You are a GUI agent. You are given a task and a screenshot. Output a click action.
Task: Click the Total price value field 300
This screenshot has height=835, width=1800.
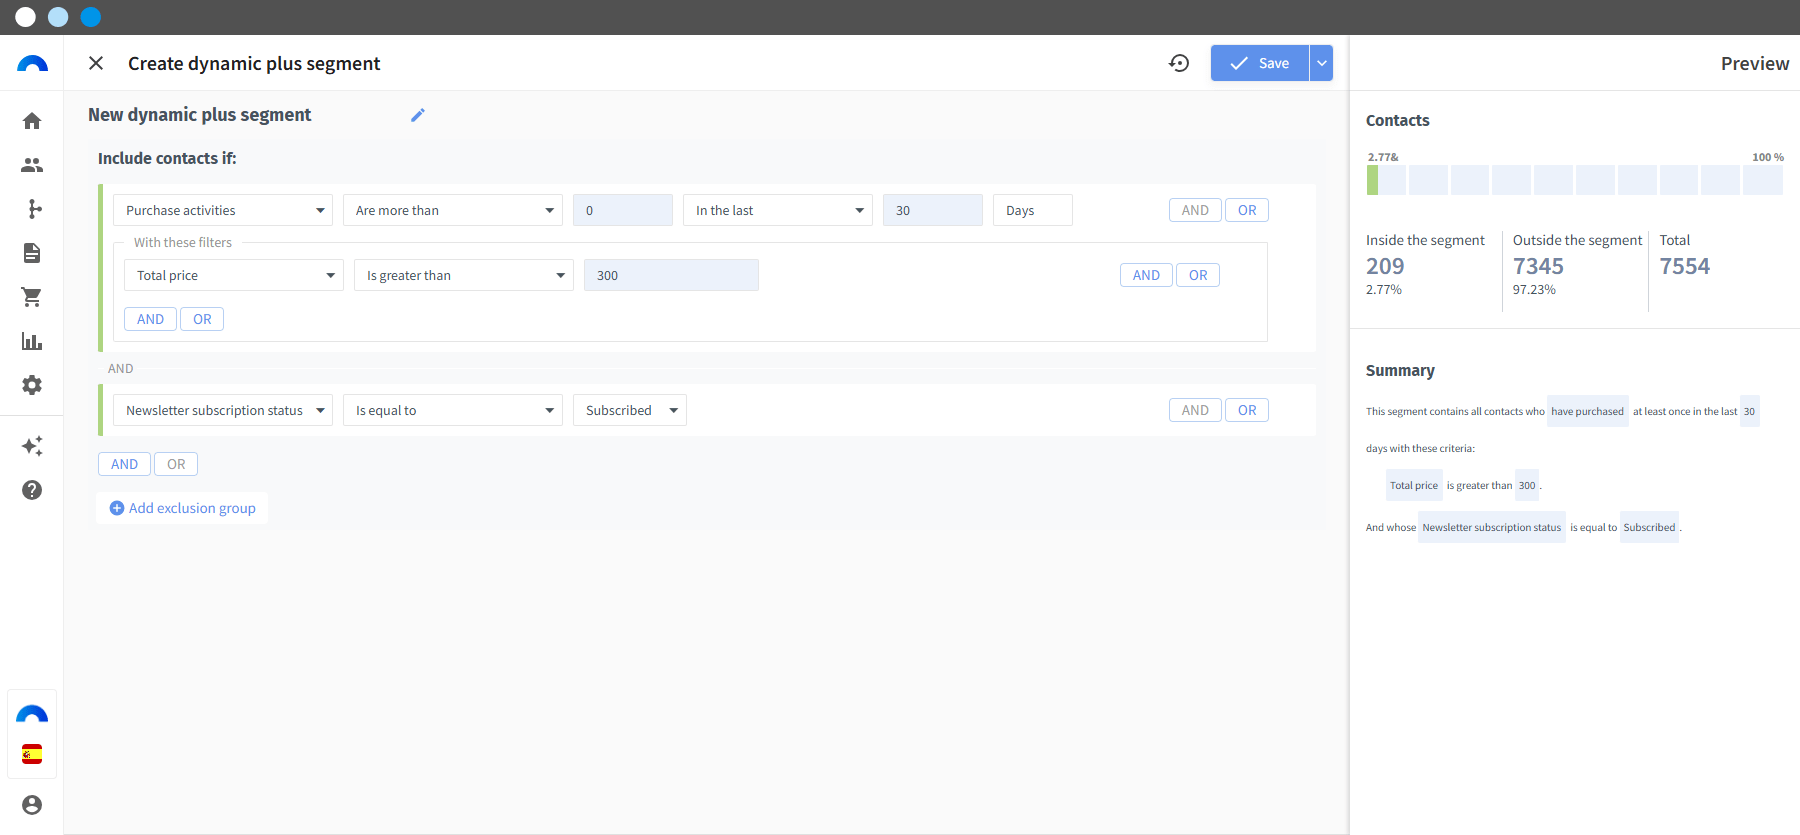[671, 275]
